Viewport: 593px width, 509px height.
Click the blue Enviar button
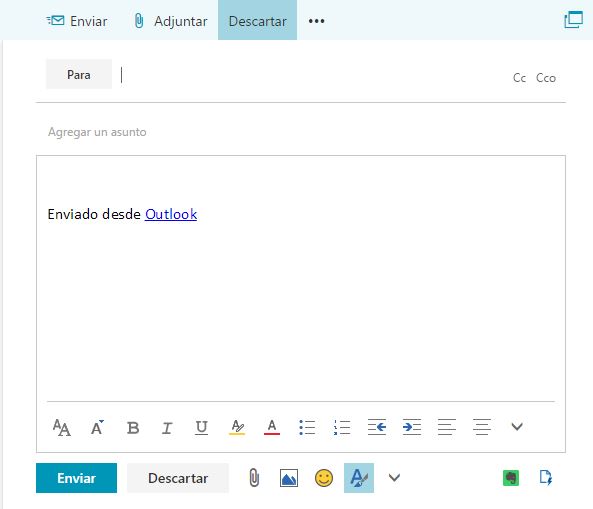click(x=76, y=478)
